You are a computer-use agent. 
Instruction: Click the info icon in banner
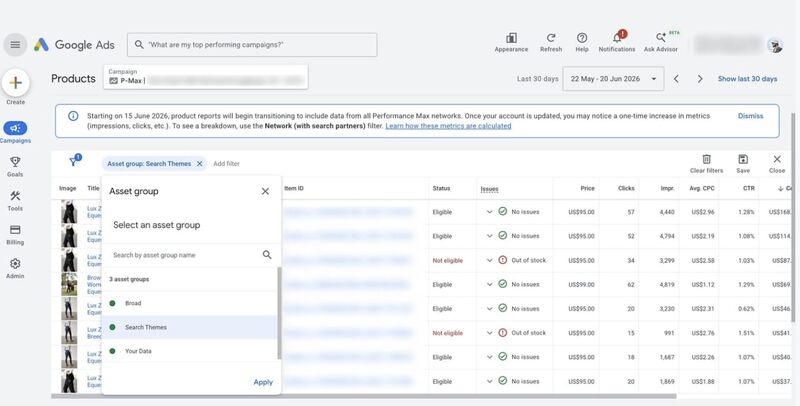(73, 116)
